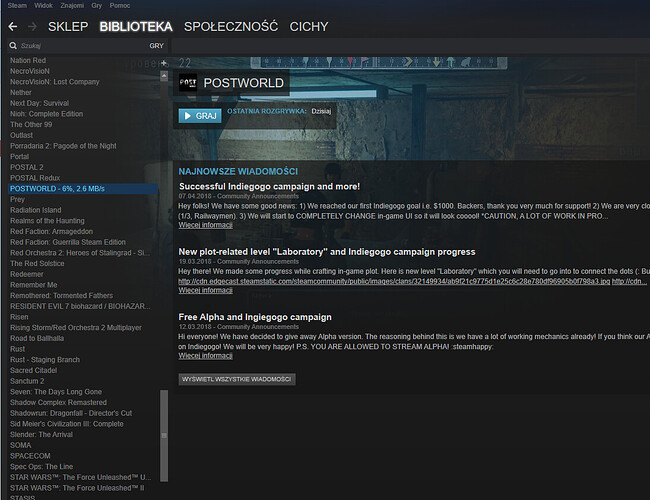The height and width of the screenshot is (500, 650).
Task: Select The Red Solstice
Action: [x=37, y=264]
